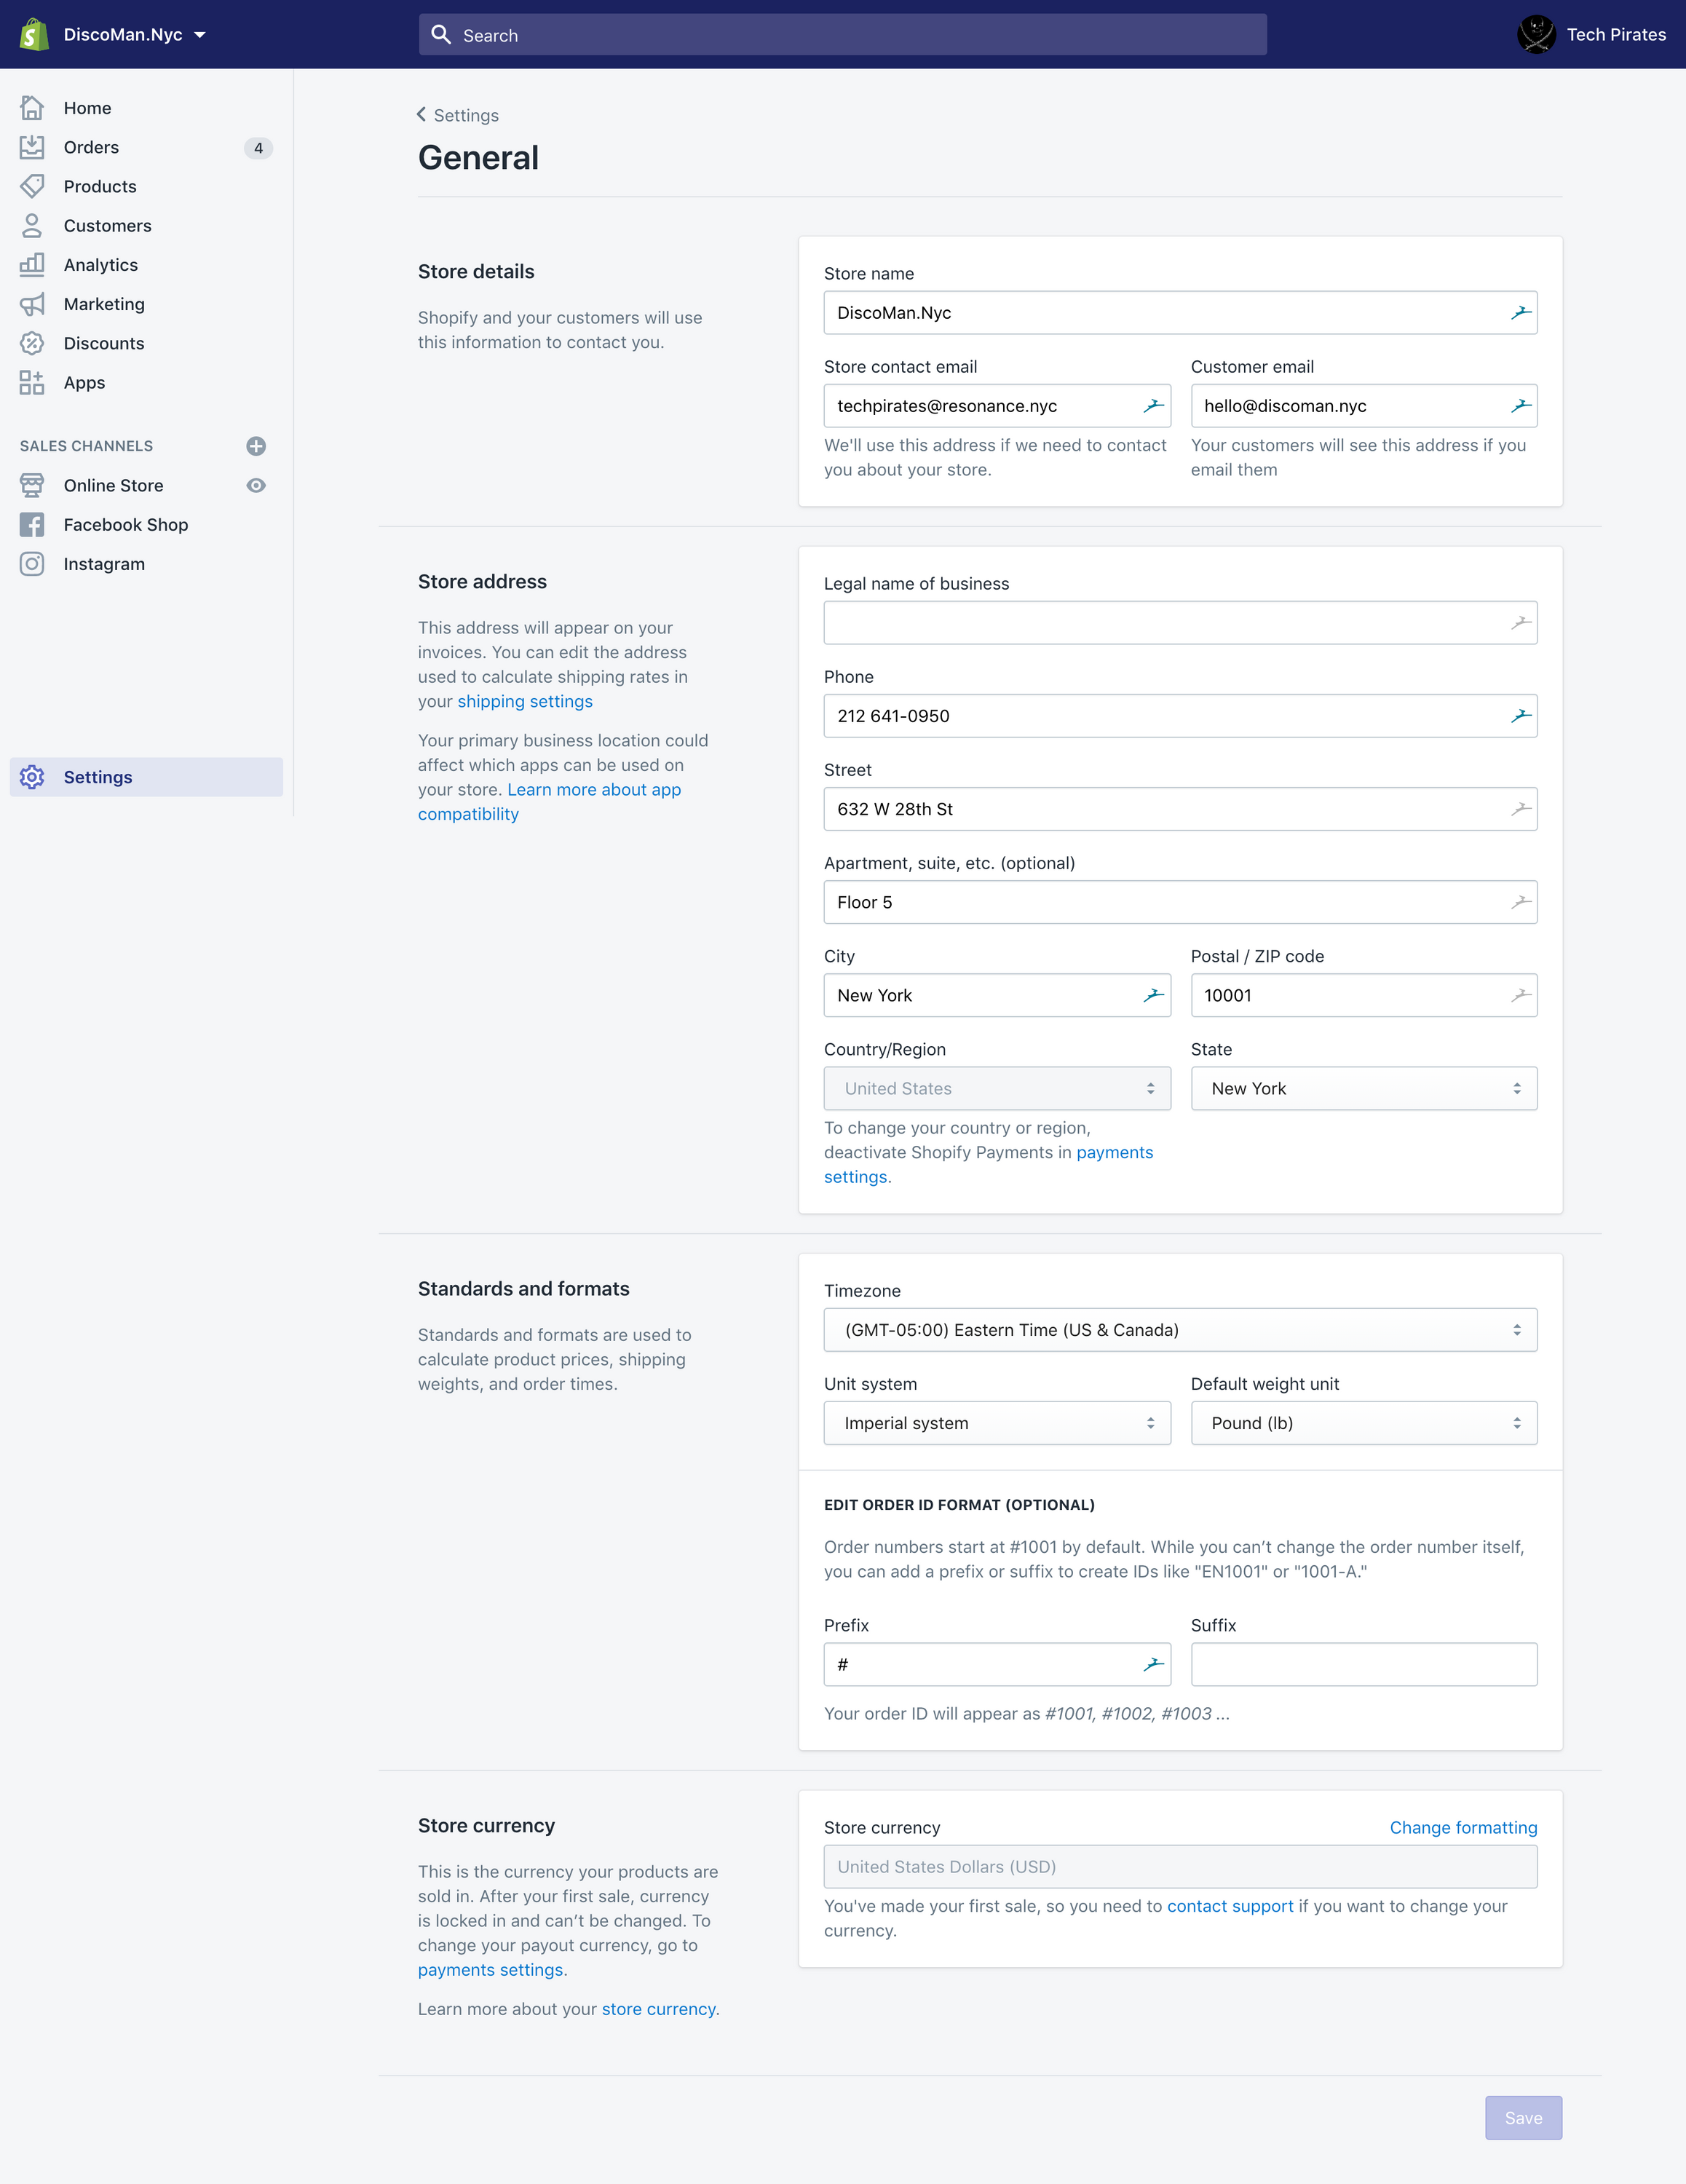Click the Tech Pirates skull avatar
1686x2184 pixels.
[1535, 34]
